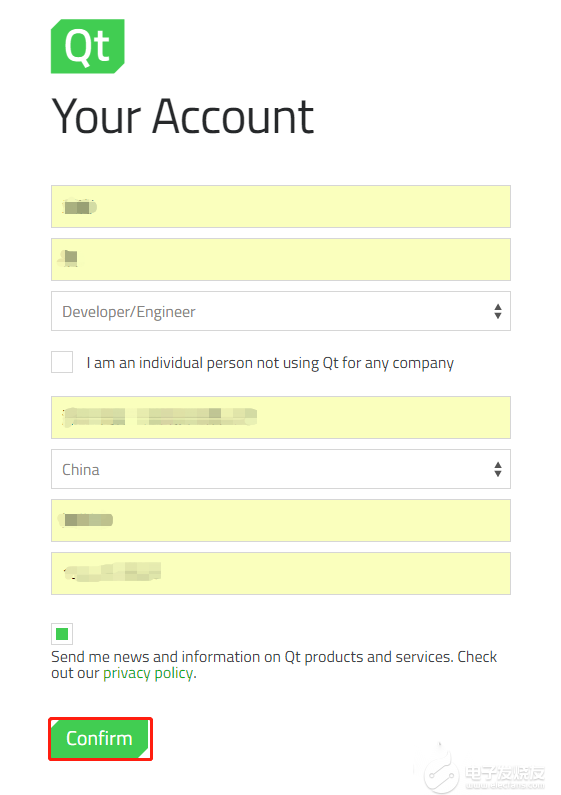This screenshot has height=795, width=561.
Task: Click the 'Your Account' heading
Action: pyautogui.click(x=183, y=117)
